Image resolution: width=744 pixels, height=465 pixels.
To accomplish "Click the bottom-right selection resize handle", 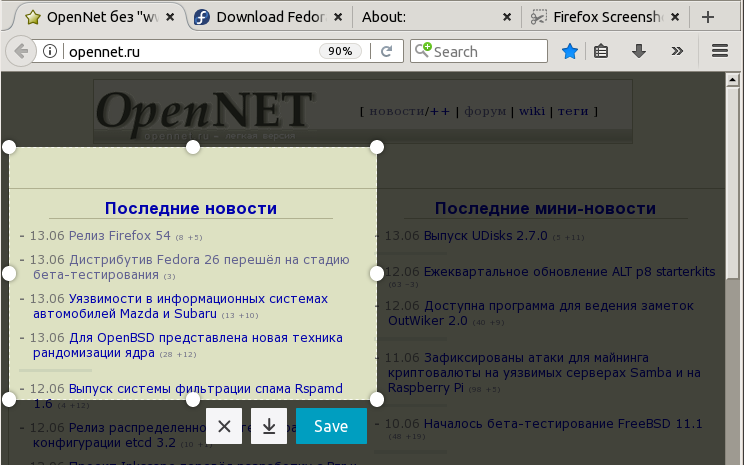I will click(x=377, y=400).
